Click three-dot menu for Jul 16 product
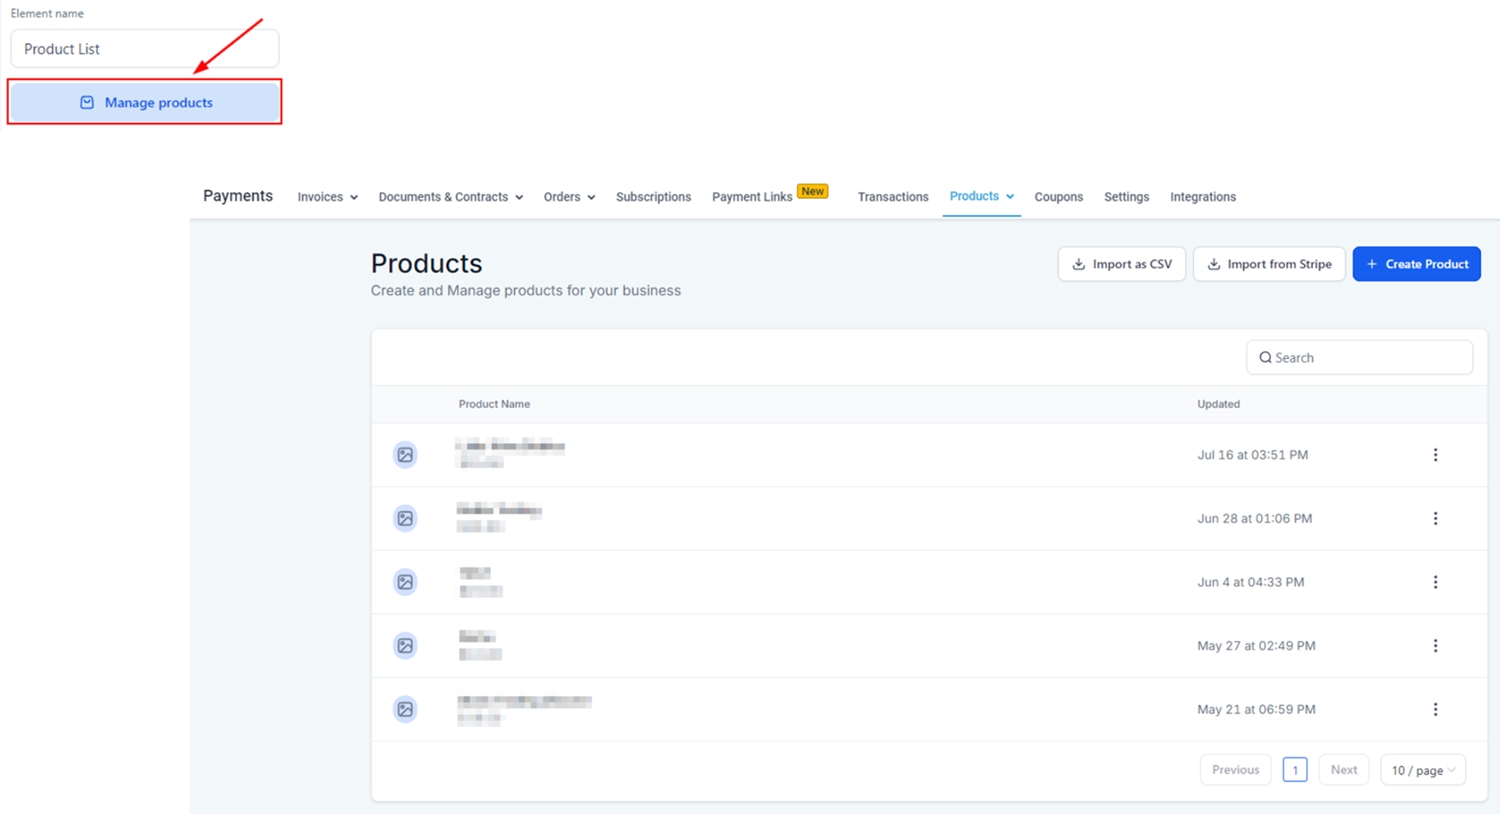 1435,455
